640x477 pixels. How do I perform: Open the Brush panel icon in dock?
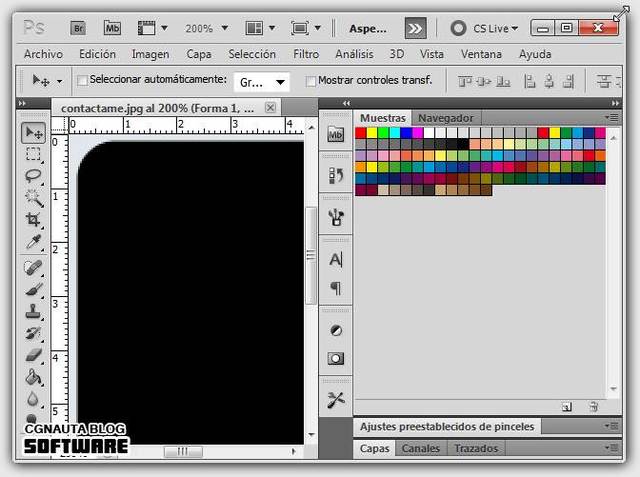pos(336,217)
